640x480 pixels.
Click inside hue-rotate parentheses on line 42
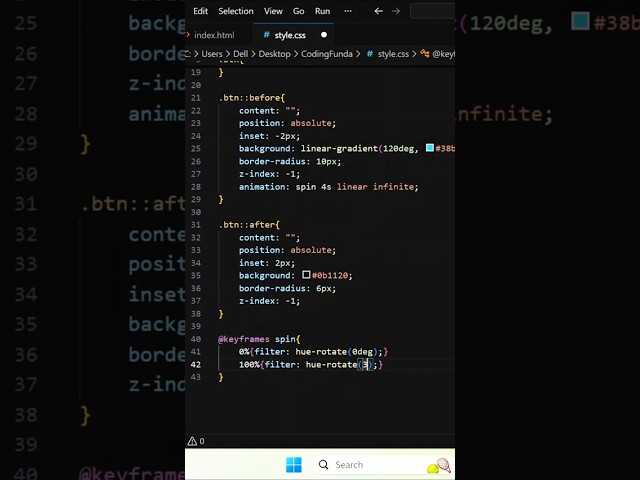[365, 364]
